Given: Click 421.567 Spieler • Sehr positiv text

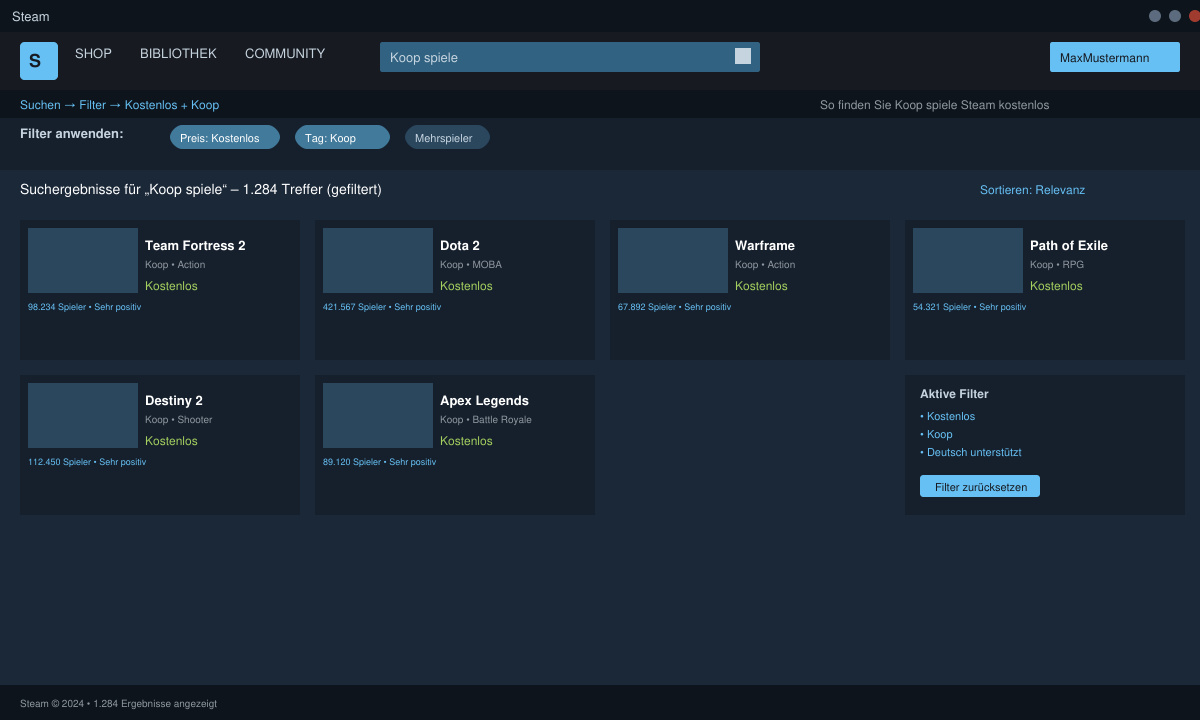Looking at the screenshot, I should click(x=382, y=307).
